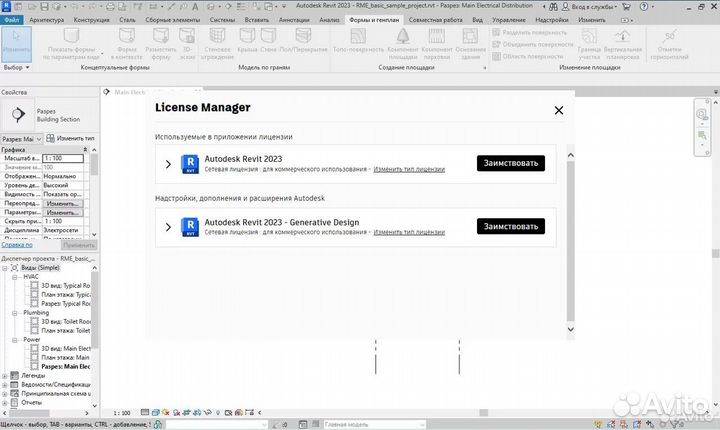Click the project browser vertical scrollbar
The image size is (720, 430).
(x=95, y=310)
